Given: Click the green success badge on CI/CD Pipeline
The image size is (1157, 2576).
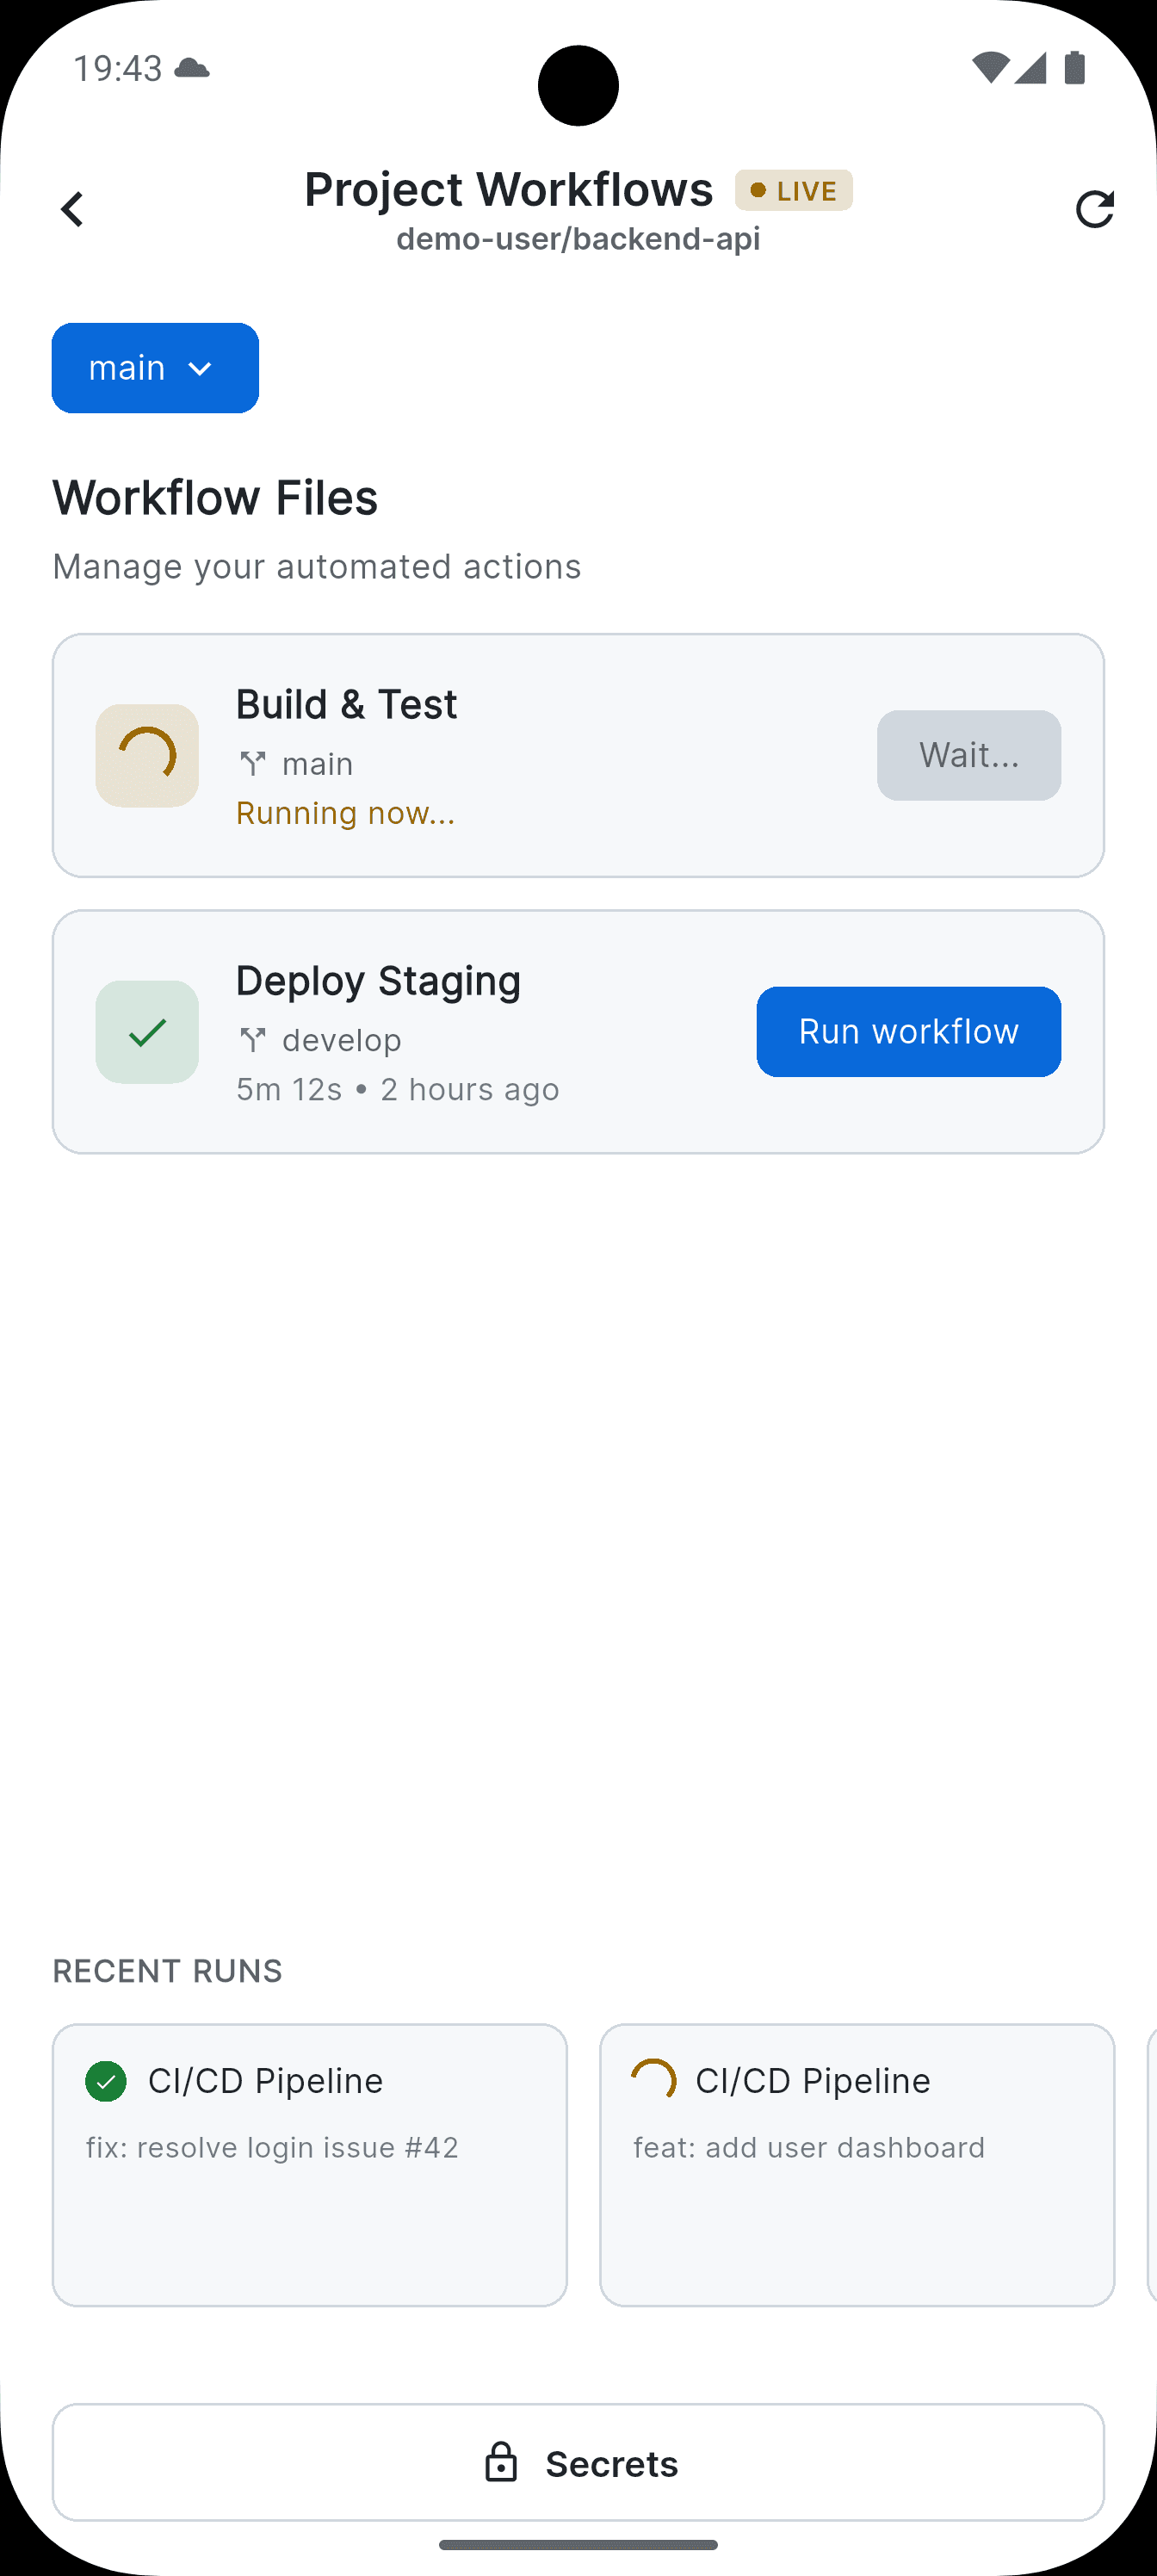Looking at the screenshot, I should (108, 2080).
